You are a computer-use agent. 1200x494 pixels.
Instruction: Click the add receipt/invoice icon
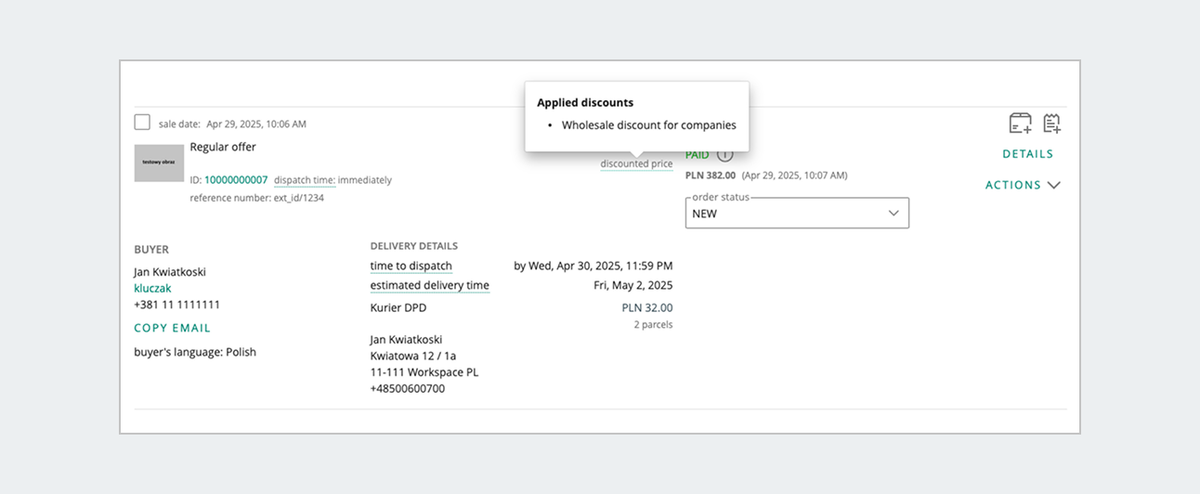pyautogui.click(x=1051, y=124)
